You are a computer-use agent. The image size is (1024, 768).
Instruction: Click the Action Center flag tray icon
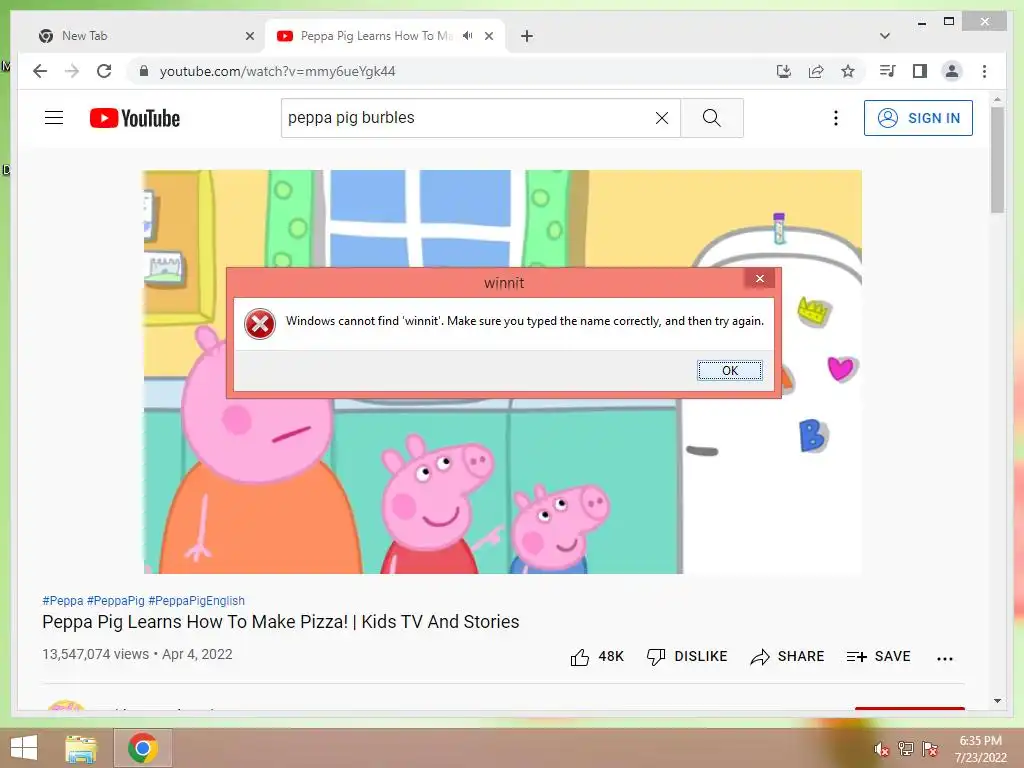click(930, 748)
